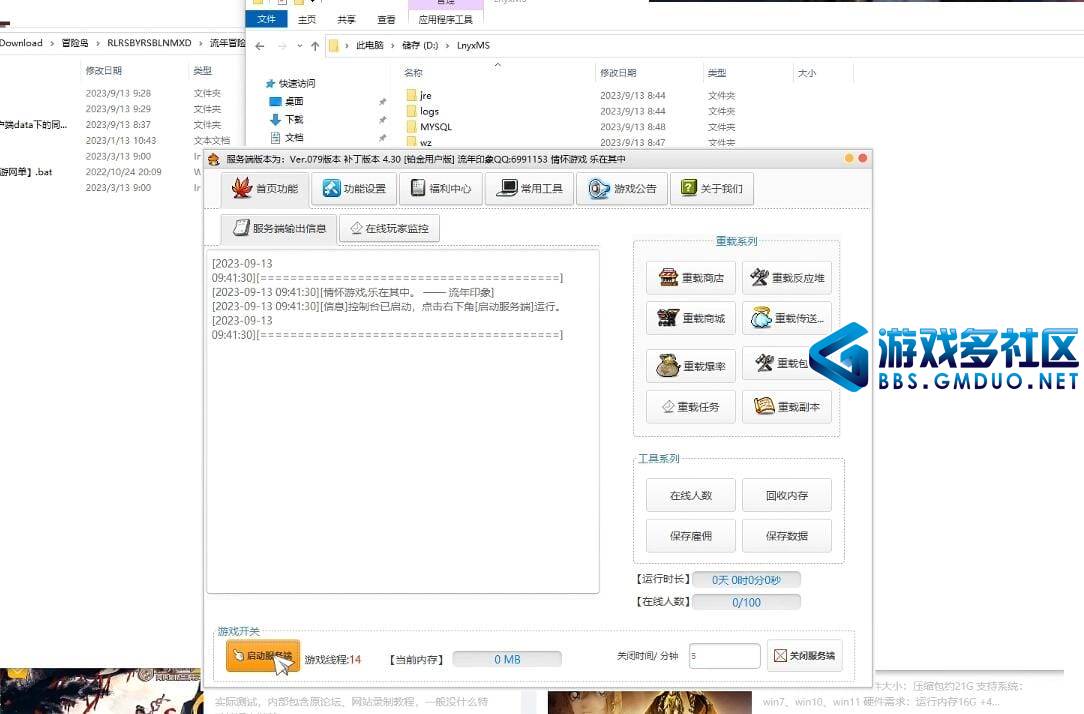Sort by 修改日期 column in LnyxMS window
Image resolution: width=1084 pixels, height=714 pixels.
coord(618,73)
